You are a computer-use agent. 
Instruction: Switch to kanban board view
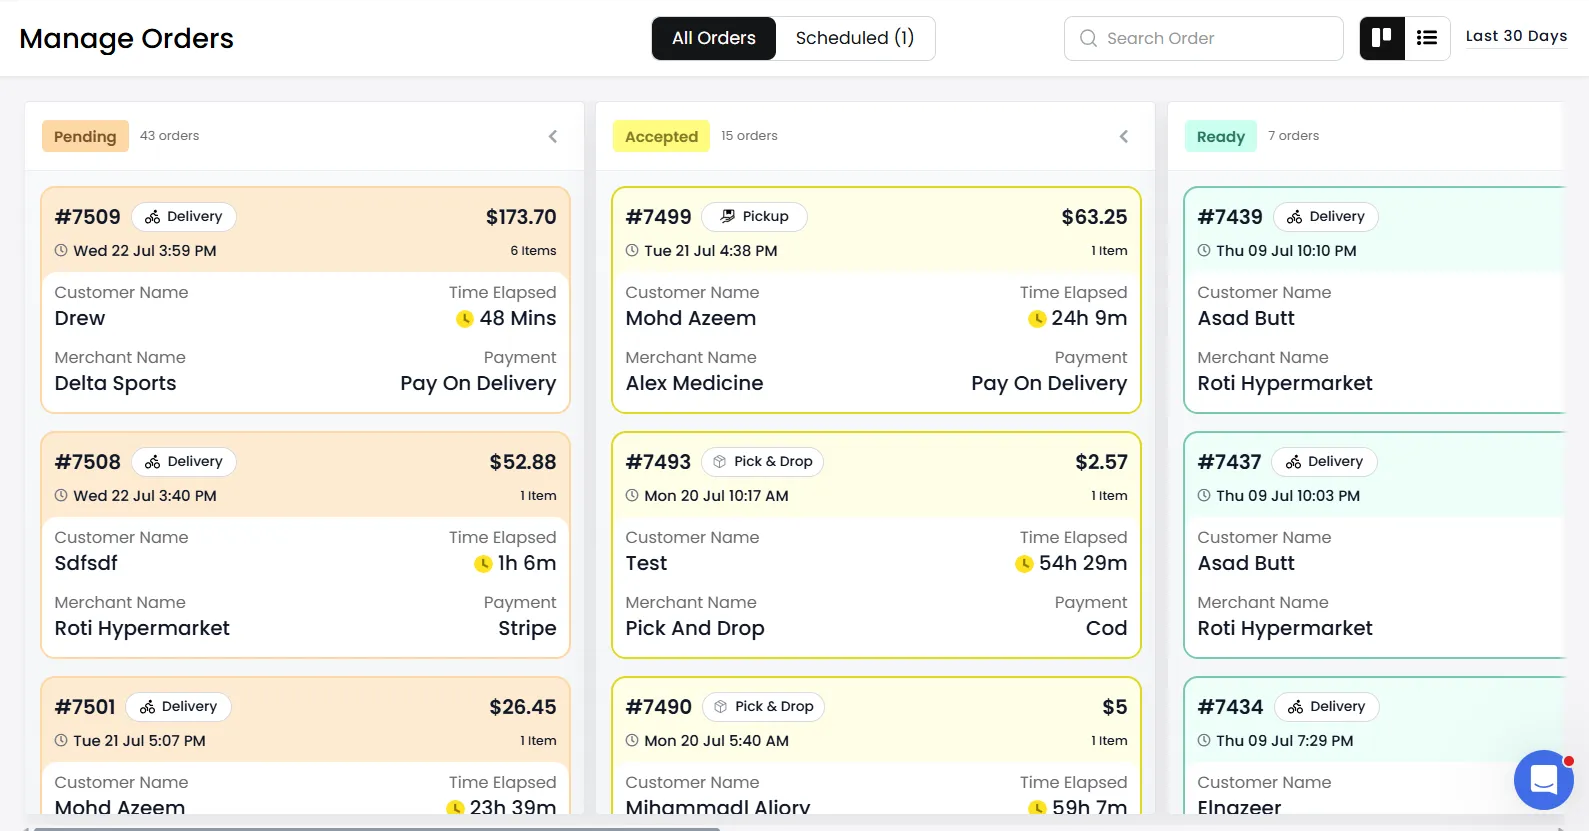tap(1382, 38)
